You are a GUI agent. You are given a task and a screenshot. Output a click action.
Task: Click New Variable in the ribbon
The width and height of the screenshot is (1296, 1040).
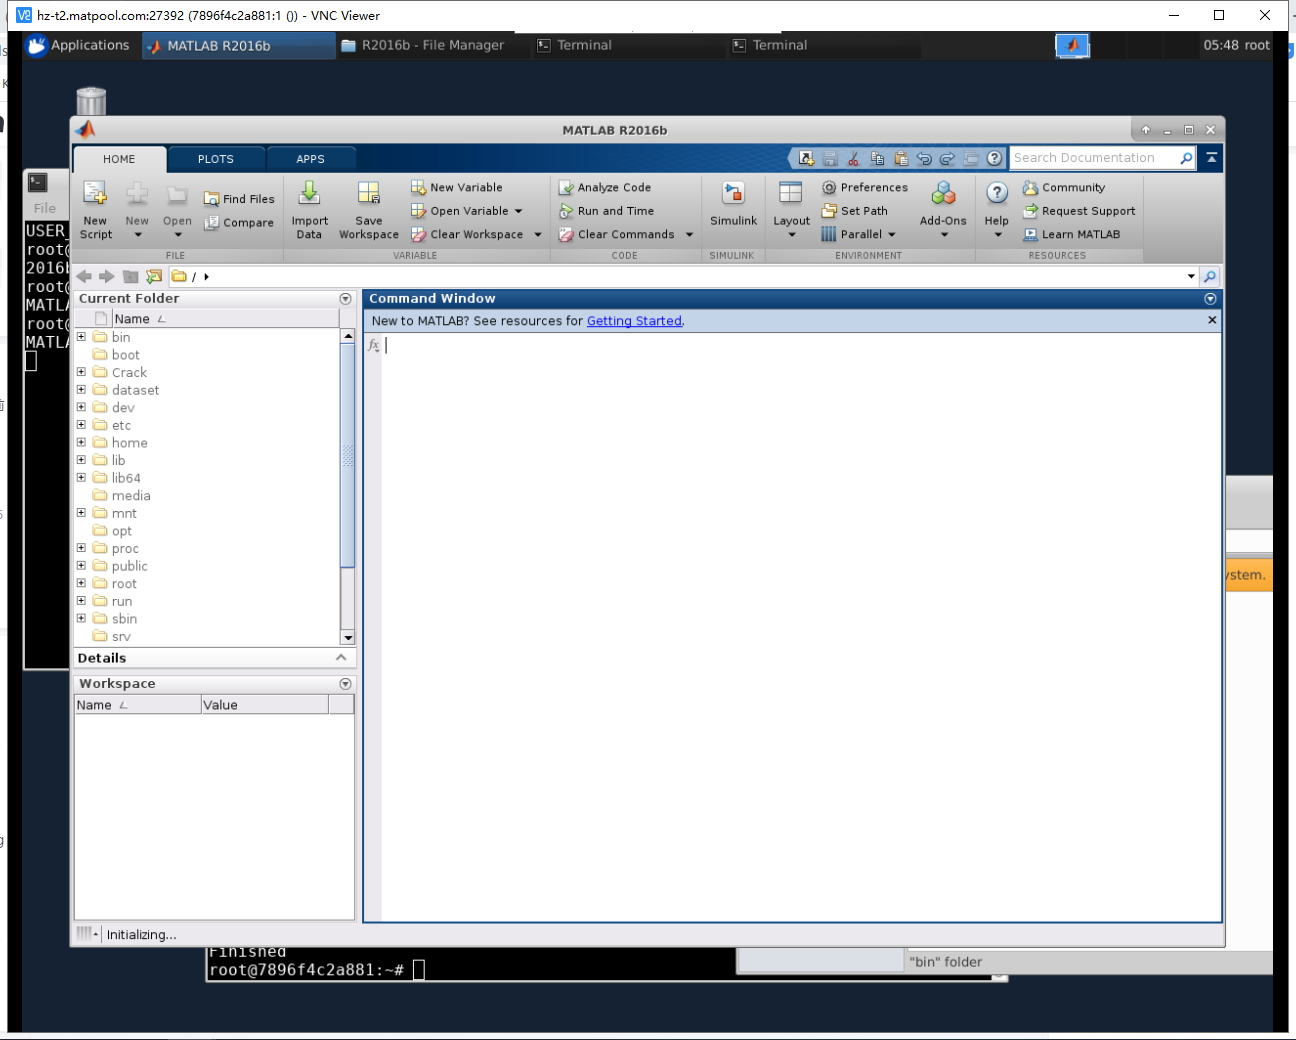pyautogui.click(x=457, y=187)
